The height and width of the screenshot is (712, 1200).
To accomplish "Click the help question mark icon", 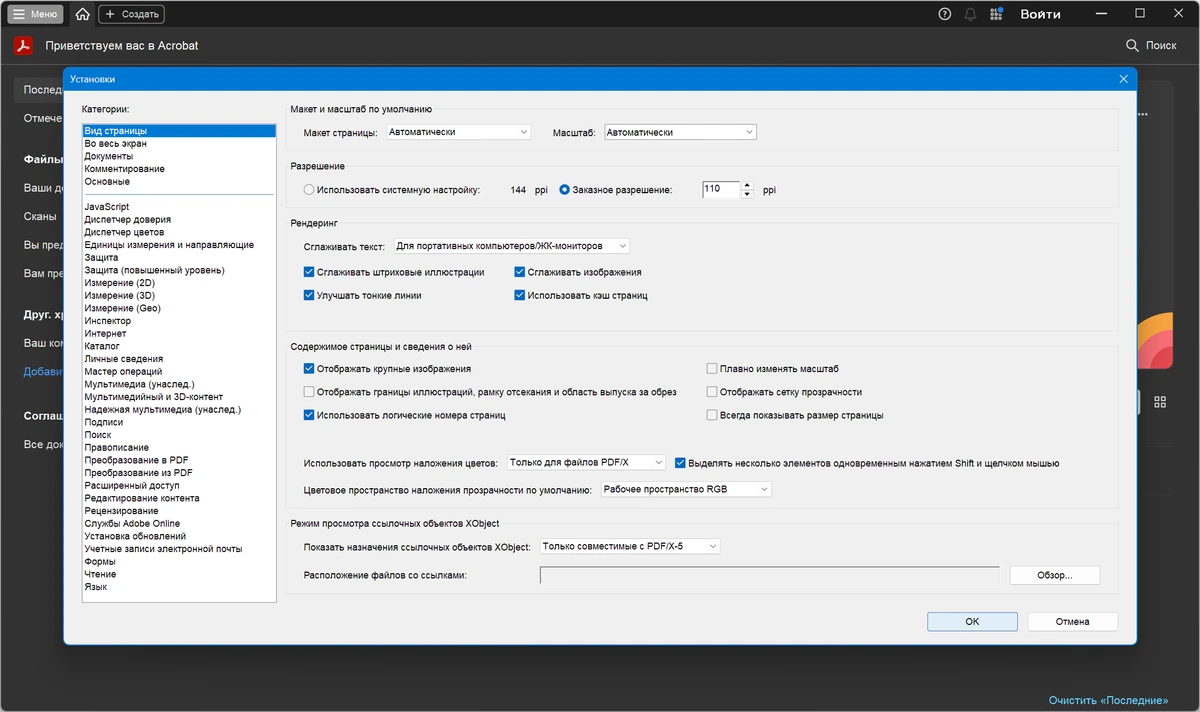I will pyautogui.click(x=945, y=14).
